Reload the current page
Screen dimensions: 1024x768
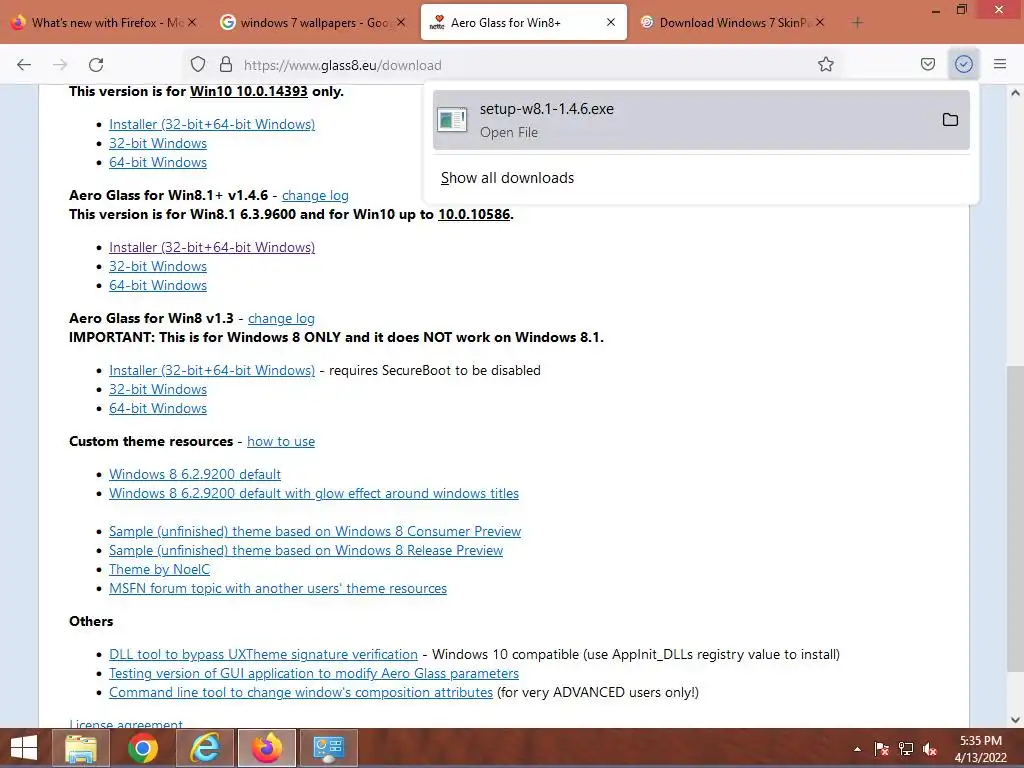tap(96, 65)
